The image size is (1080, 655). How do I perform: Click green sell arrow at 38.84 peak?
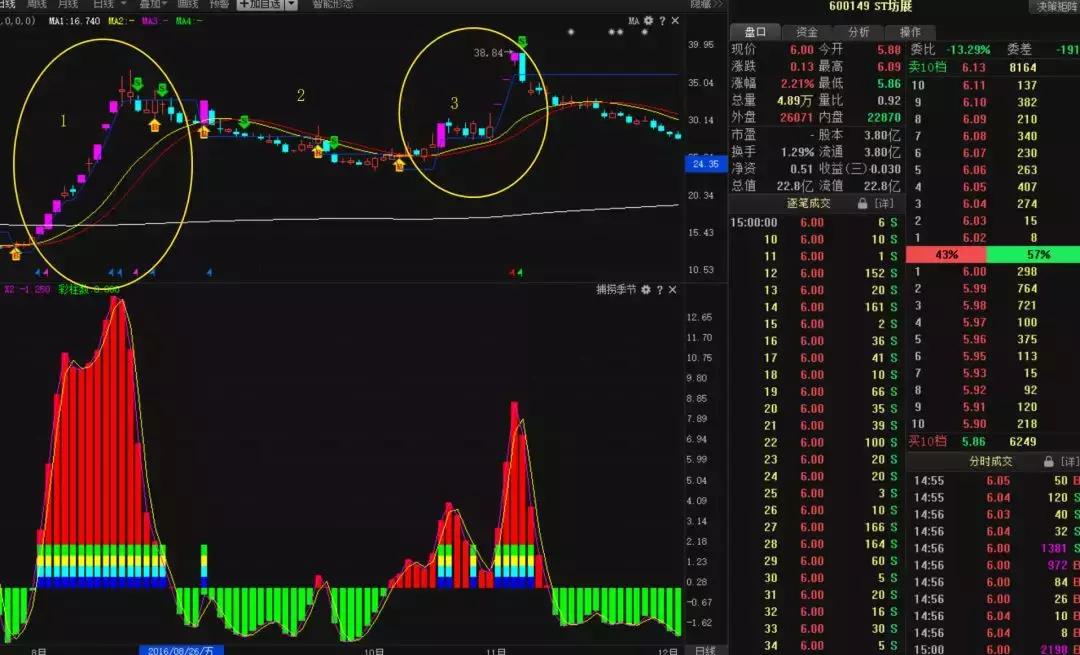coord(523,42)
